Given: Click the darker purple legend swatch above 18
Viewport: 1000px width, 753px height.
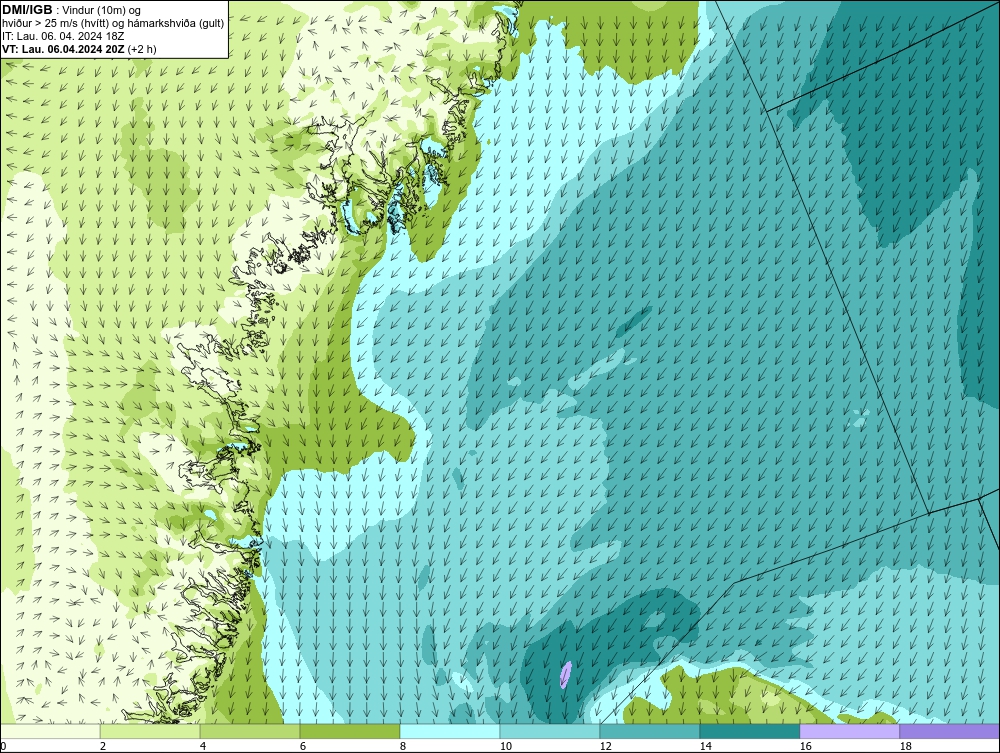Looking at the screenshot, I should pyautogui.click(x=950, y=731).
